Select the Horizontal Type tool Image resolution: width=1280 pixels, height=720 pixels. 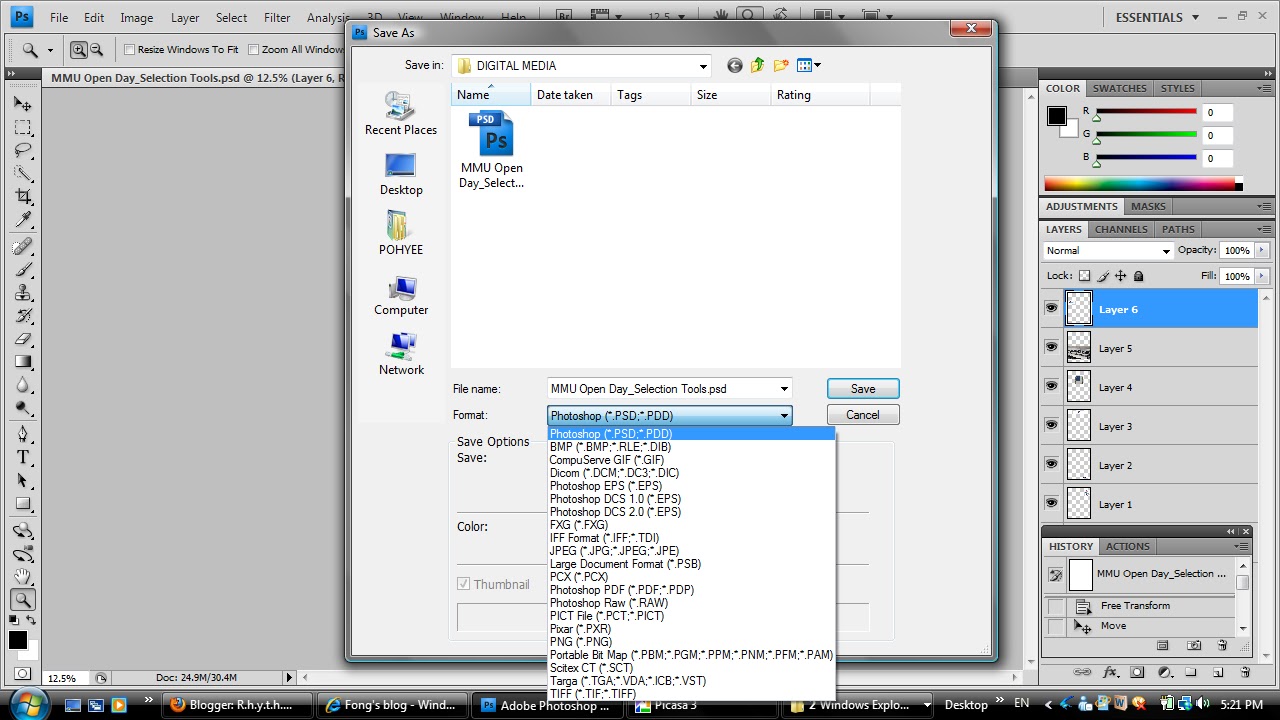pos(23,457)
